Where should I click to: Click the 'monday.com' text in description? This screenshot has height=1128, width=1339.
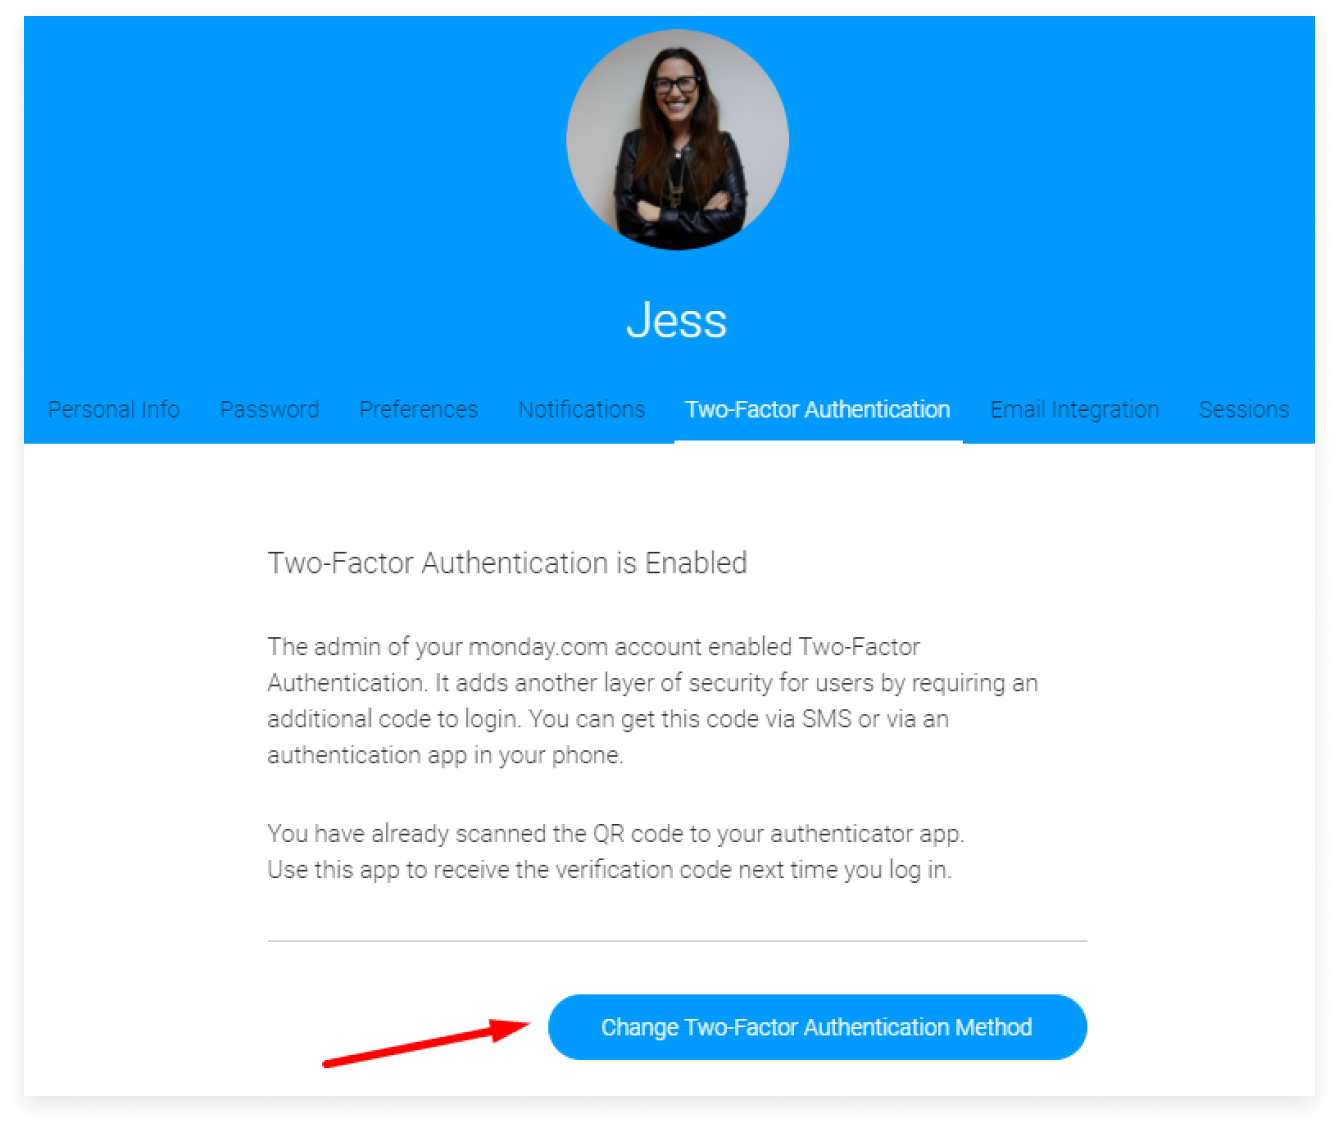coord(538,647)
